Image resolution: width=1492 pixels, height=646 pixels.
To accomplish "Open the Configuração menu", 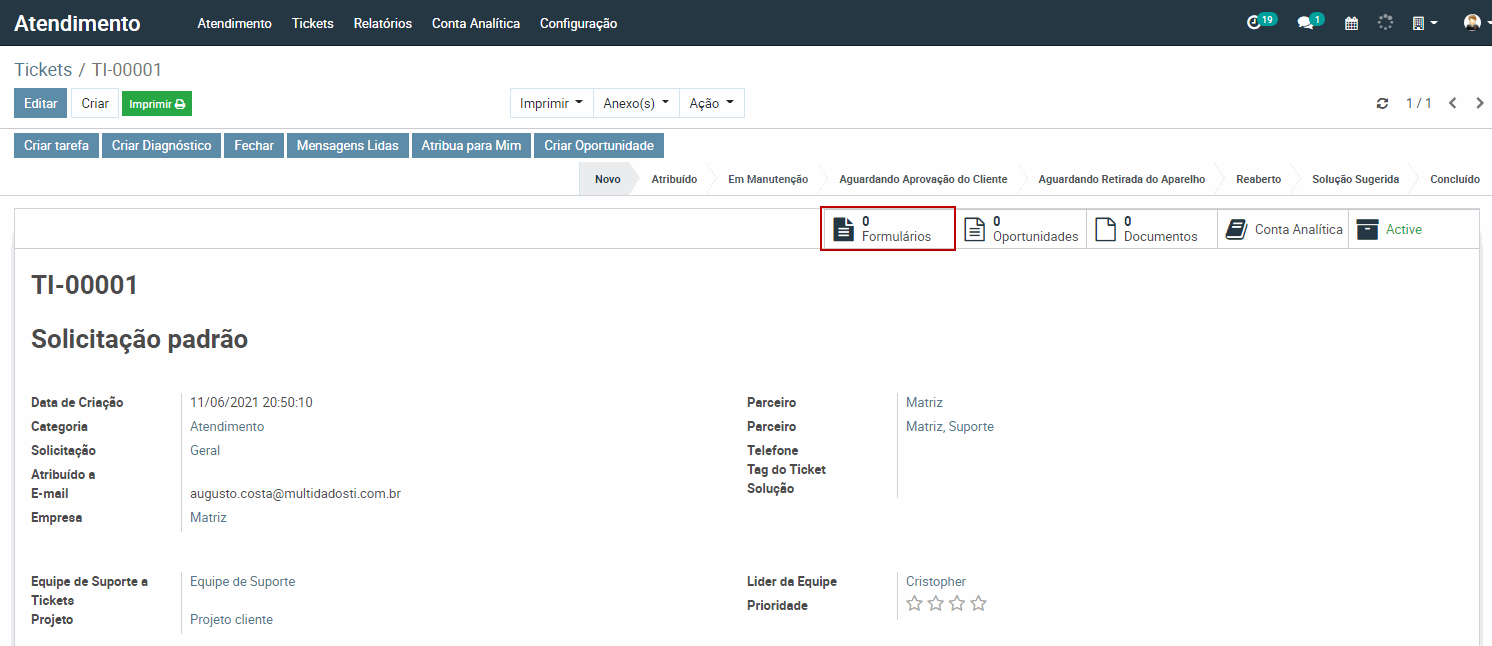I will pyautogui.click(x=578, y=23).
